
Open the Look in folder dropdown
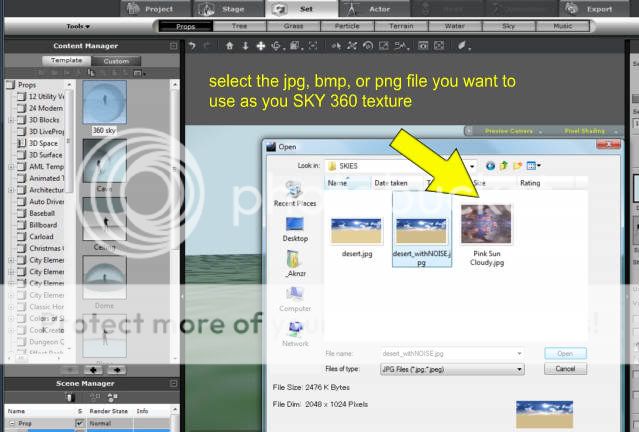(472, 166)
